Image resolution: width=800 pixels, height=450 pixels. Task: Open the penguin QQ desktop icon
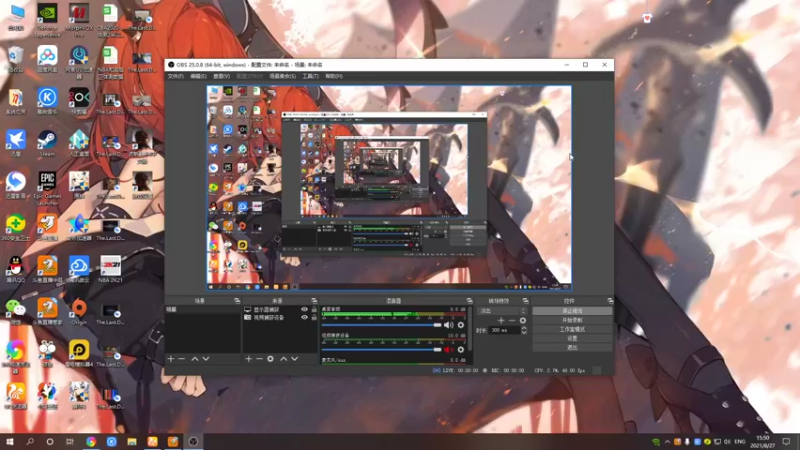tap(16, 269)
